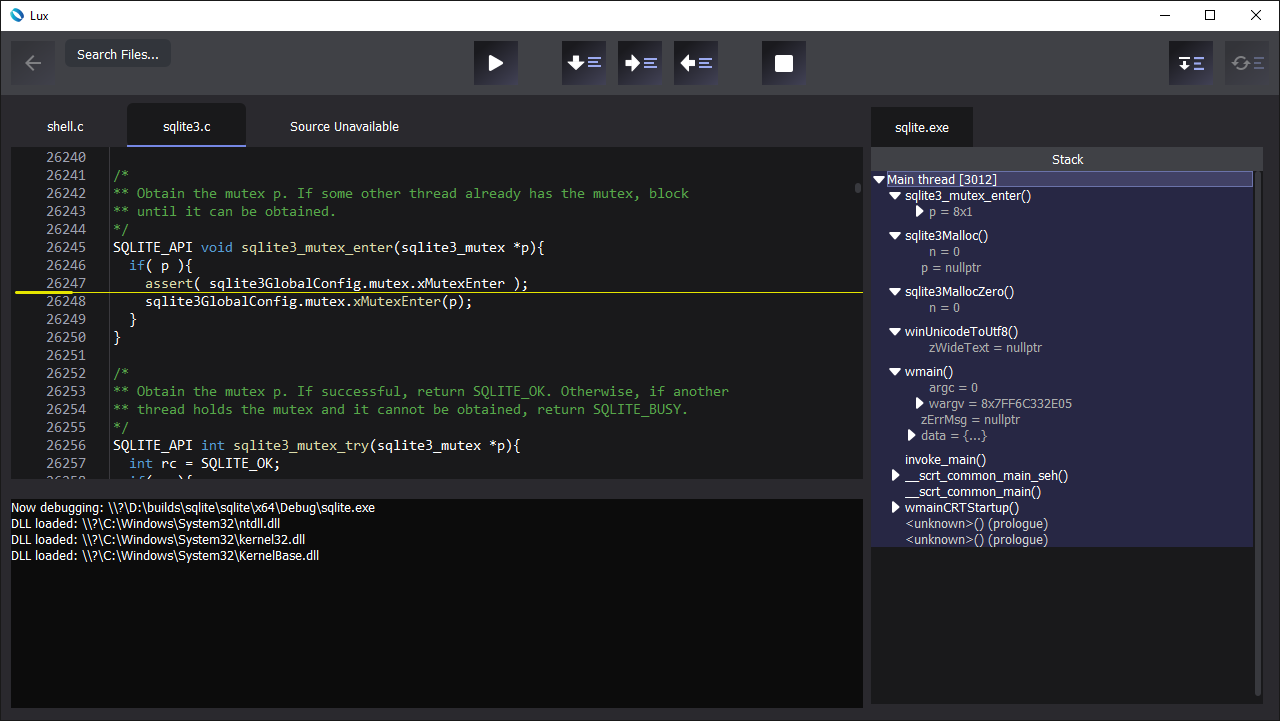1280x721 pixels.
Task: Click the assert( sqlite3GlobalConfig.mutex.xMutexEnter ) line
Action: click(336, 283)
